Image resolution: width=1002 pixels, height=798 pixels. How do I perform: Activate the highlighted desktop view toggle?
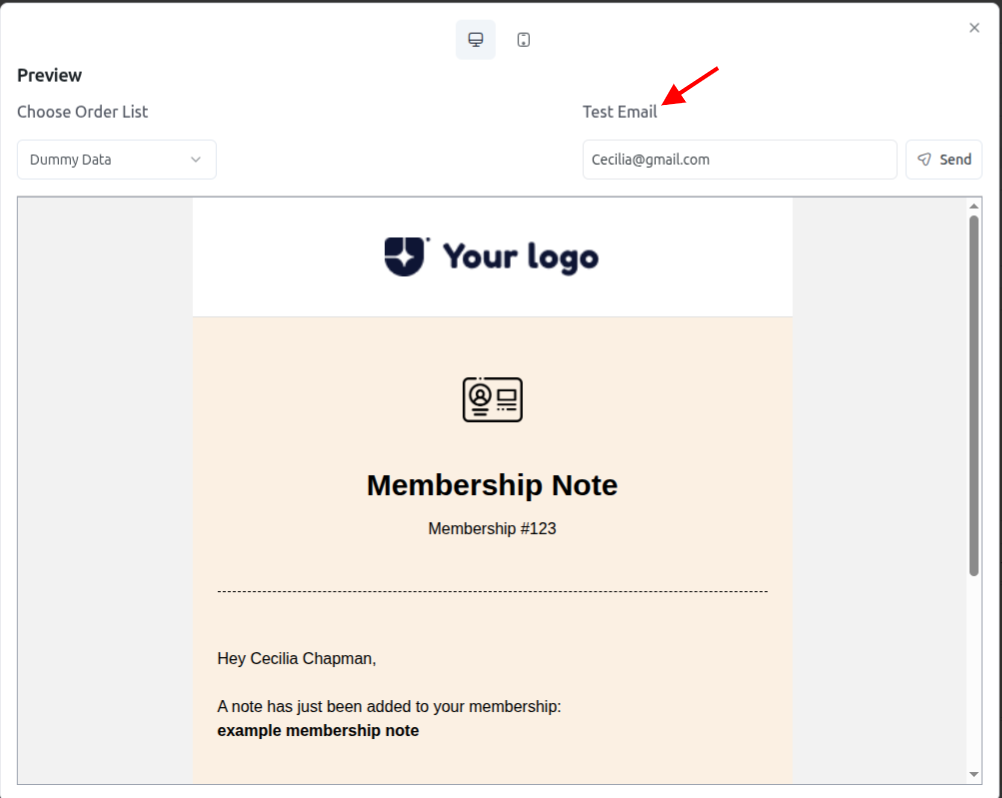click(x=475, y=39)
